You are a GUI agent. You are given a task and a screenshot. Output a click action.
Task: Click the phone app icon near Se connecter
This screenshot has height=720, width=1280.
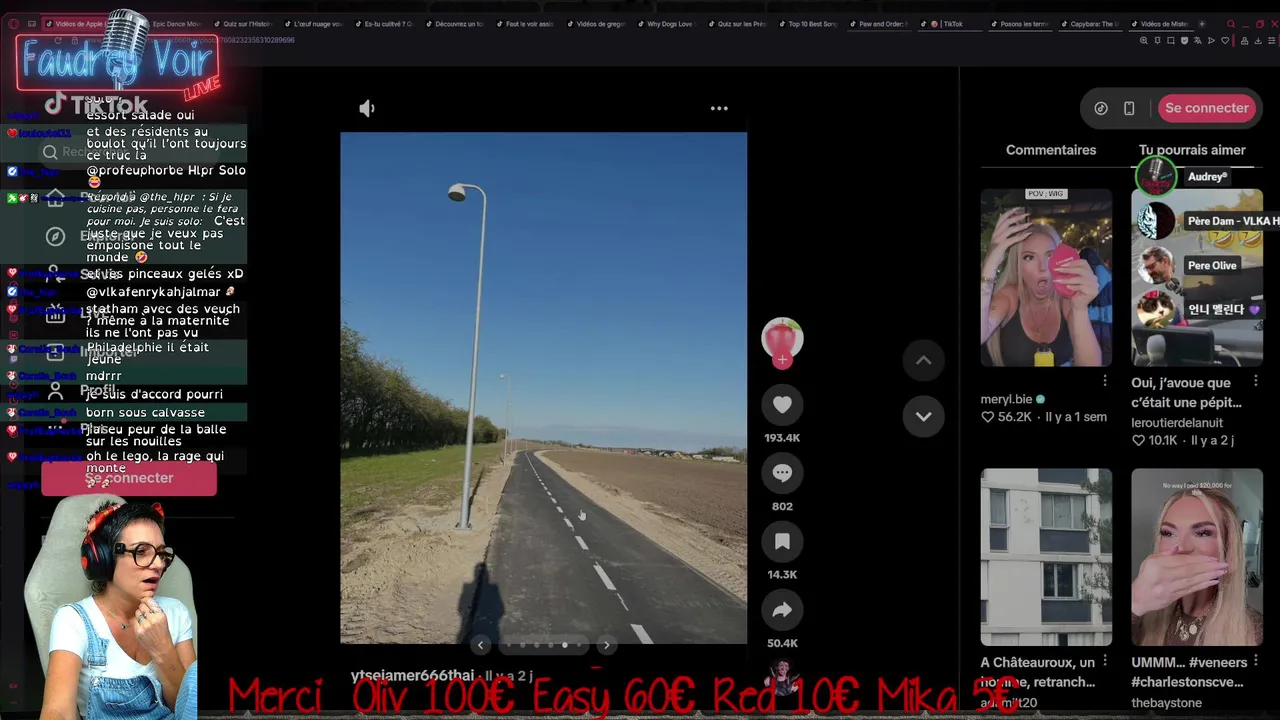[x=1129, y=108]
